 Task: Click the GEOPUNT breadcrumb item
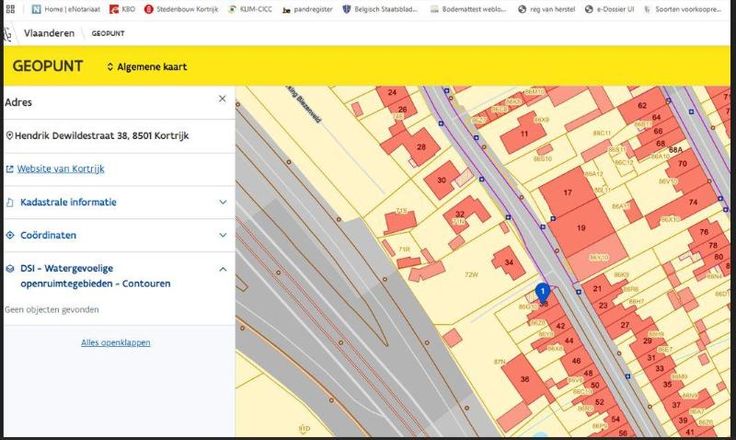pyautogui.click(x=108, y=33)
